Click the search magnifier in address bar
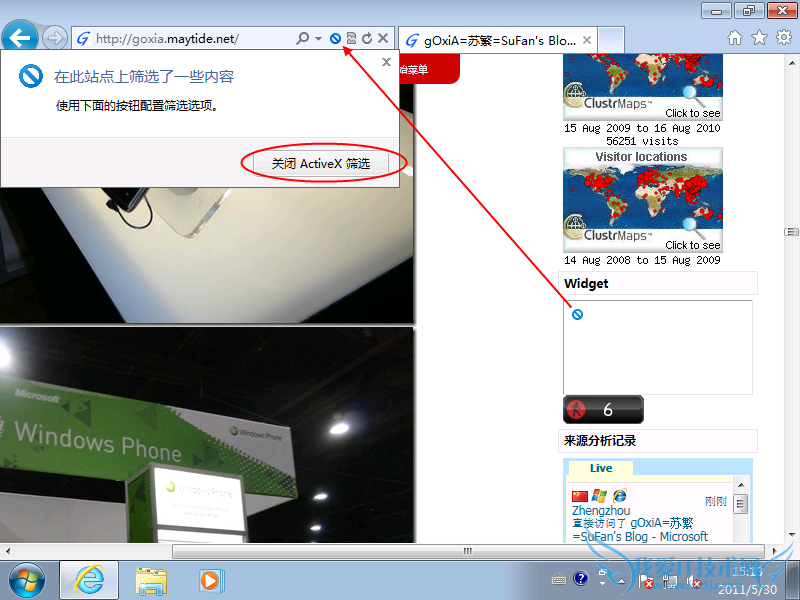800x600 pixels. tap(303, 38)
